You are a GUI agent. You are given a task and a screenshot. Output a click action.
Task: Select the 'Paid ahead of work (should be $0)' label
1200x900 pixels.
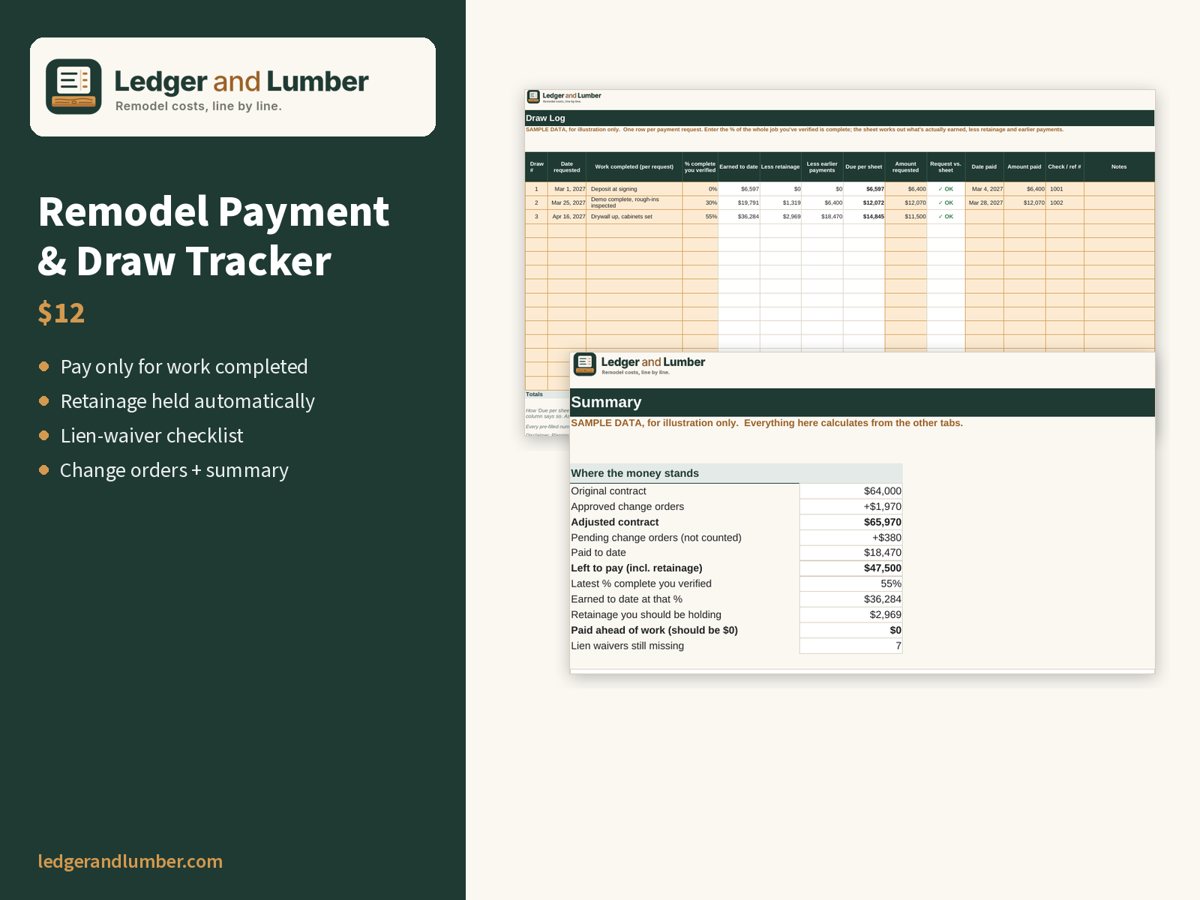pos(654,630)
